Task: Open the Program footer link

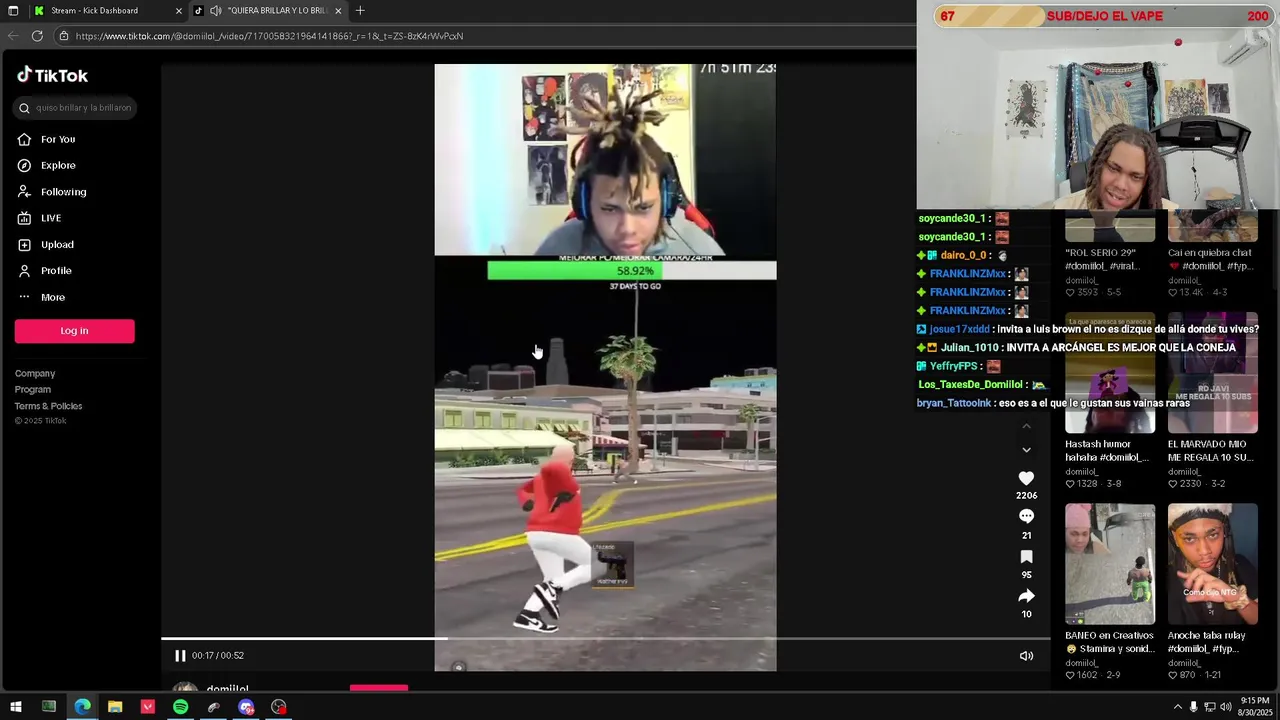Action: pos(32,390)
